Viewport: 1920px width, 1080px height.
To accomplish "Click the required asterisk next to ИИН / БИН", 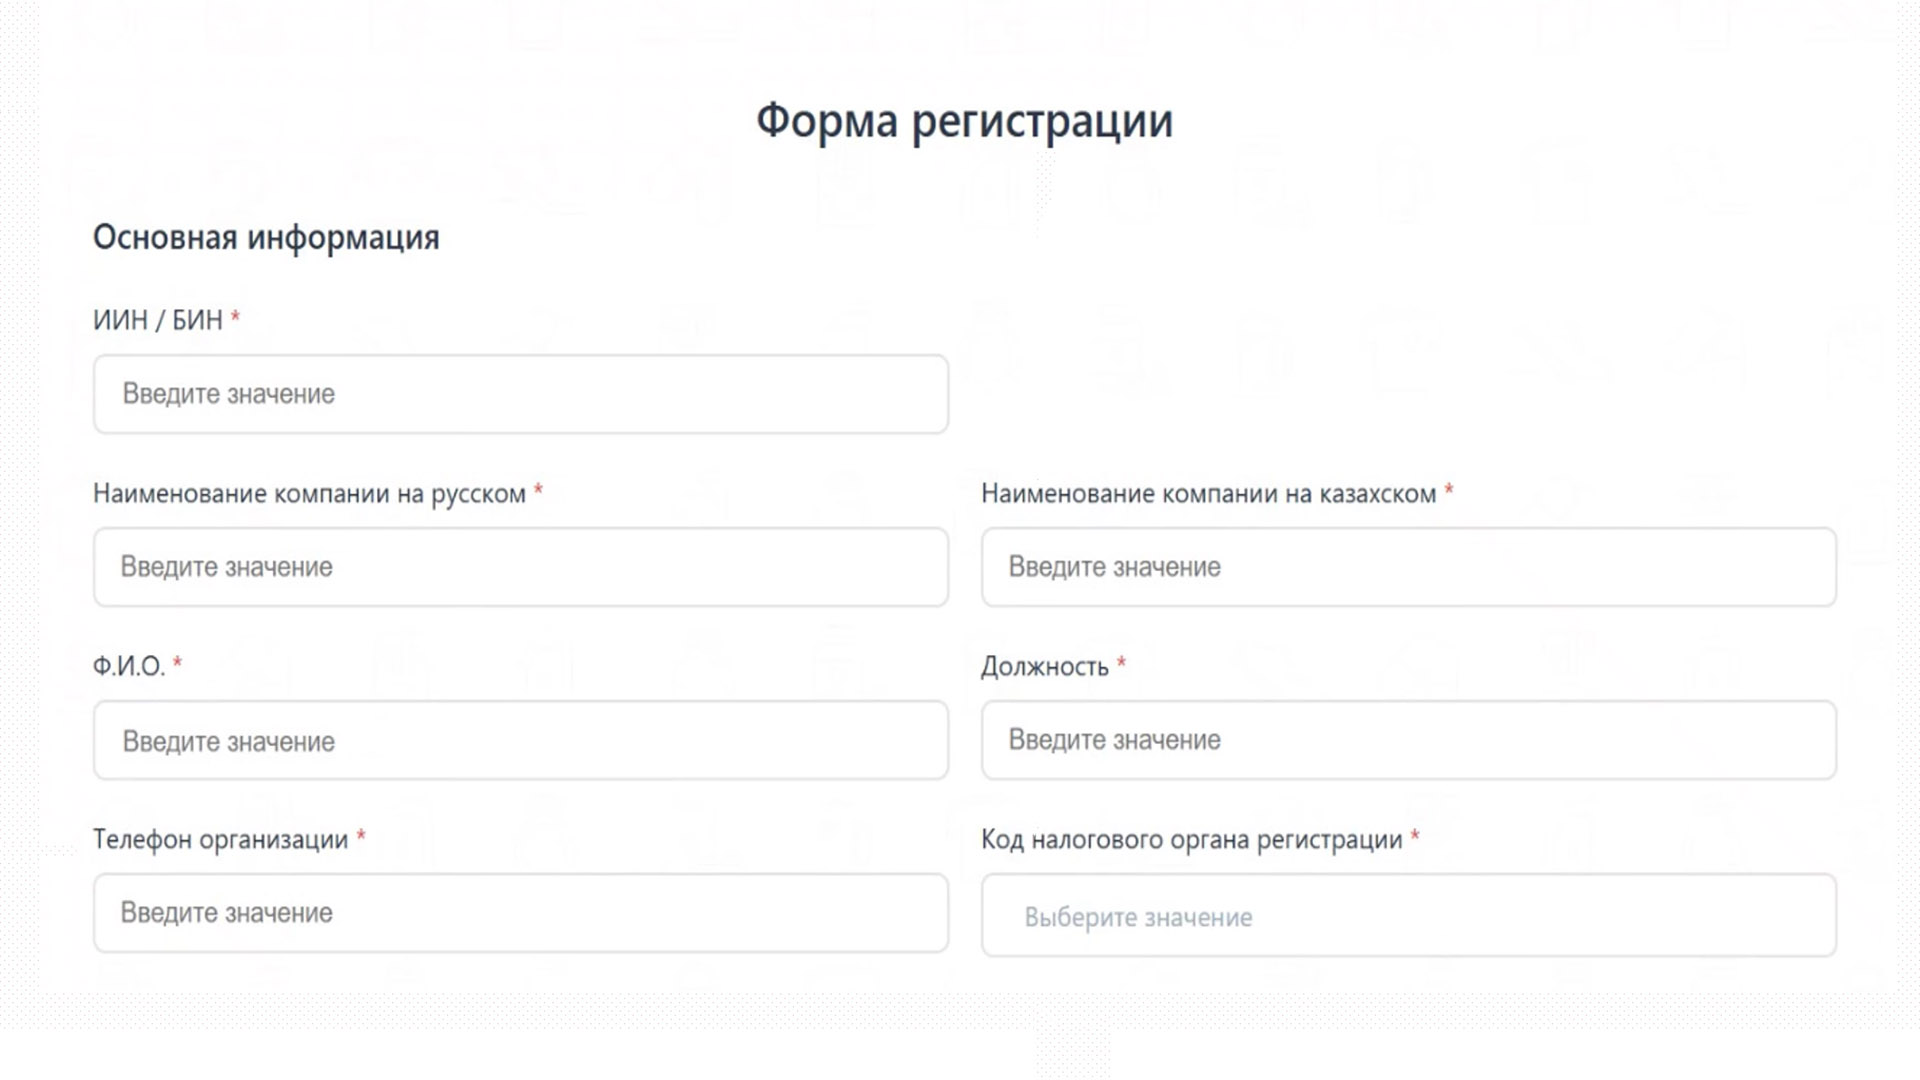I will click(x=235, y=316).
